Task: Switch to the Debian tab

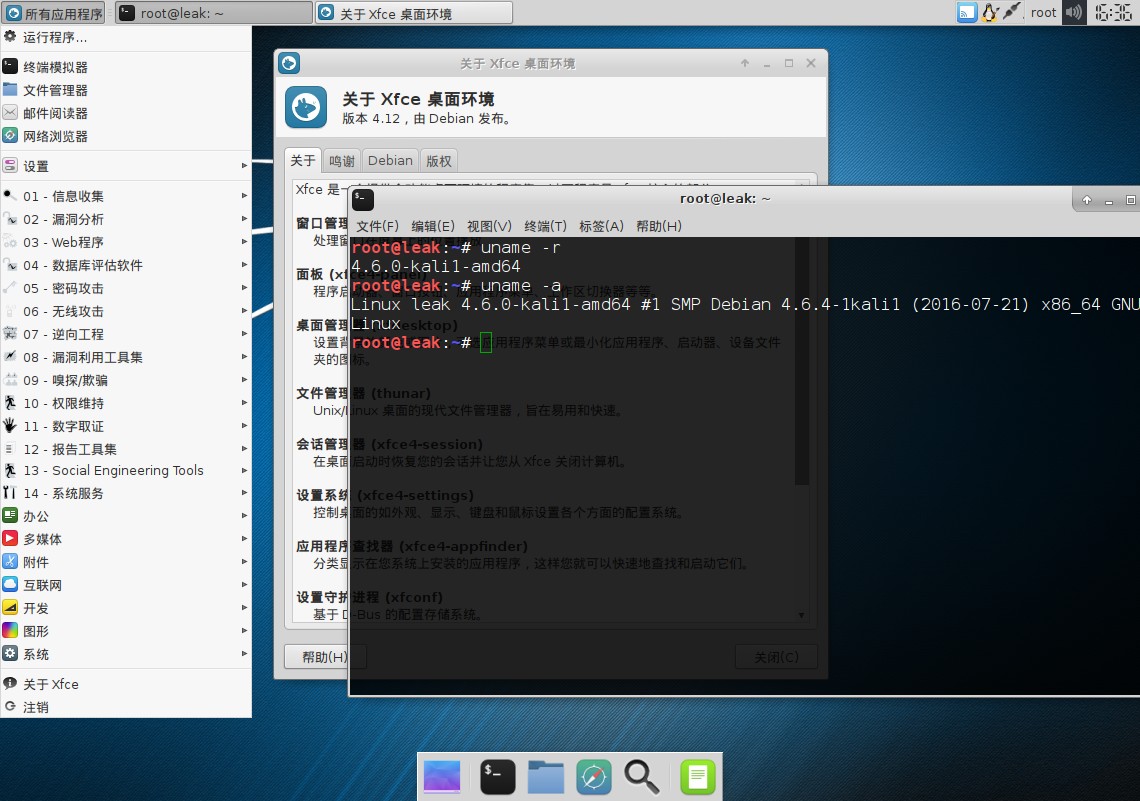Action: pyautogui.click(x=390, y=161)
